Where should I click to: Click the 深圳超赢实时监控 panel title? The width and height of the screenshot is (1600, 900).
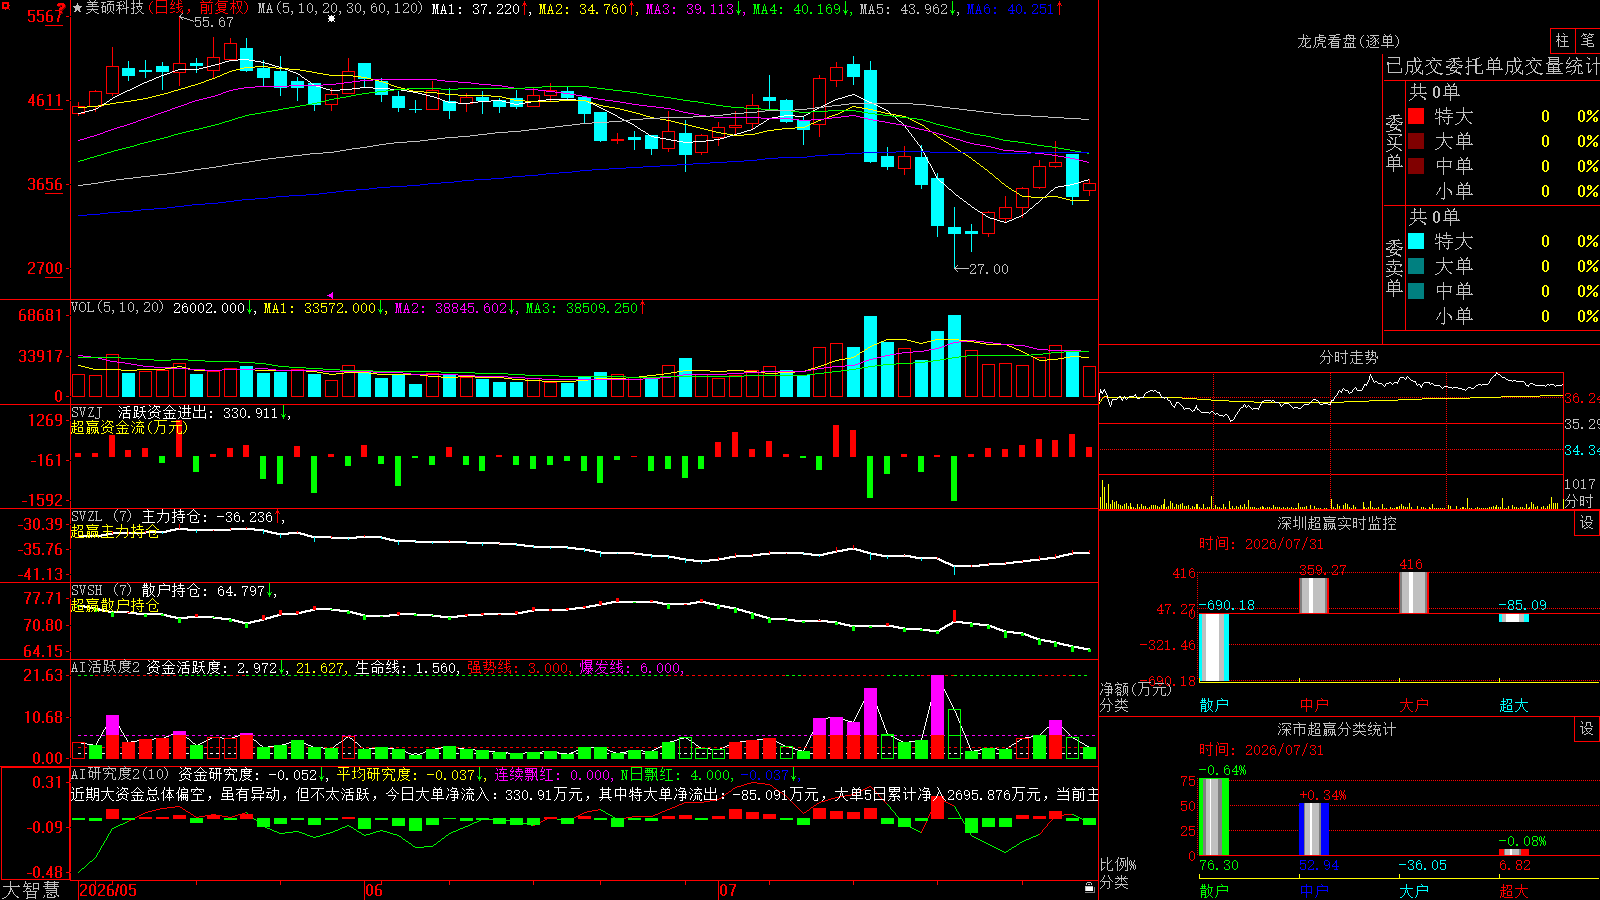pos(1337,523)
